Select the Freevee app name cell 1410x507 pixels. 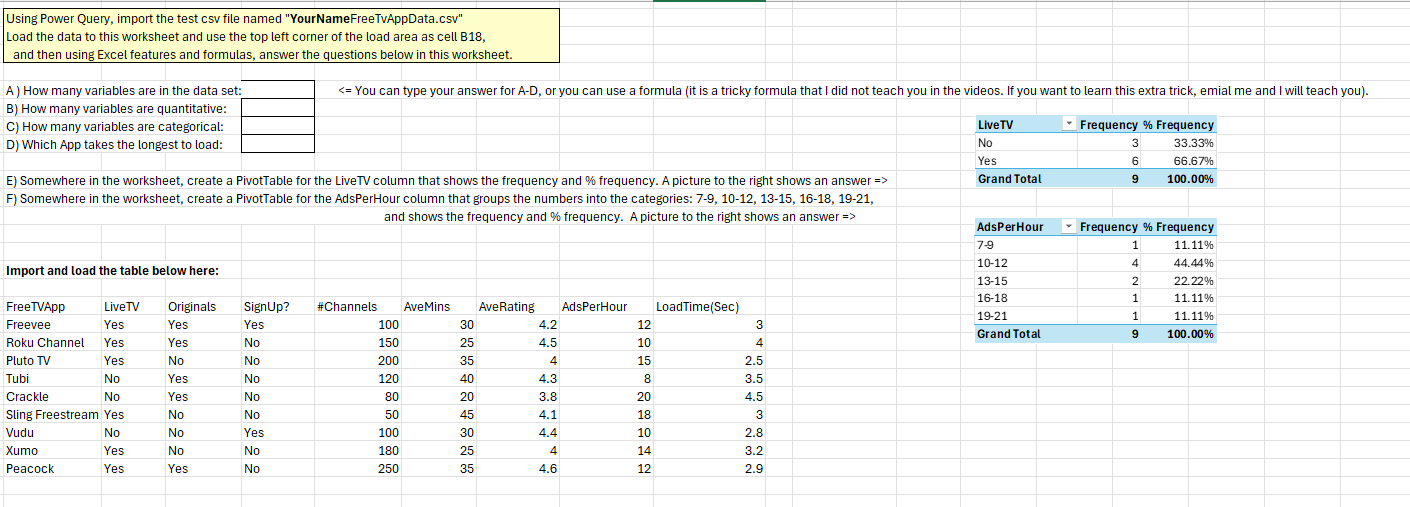[x=50, y=325]
